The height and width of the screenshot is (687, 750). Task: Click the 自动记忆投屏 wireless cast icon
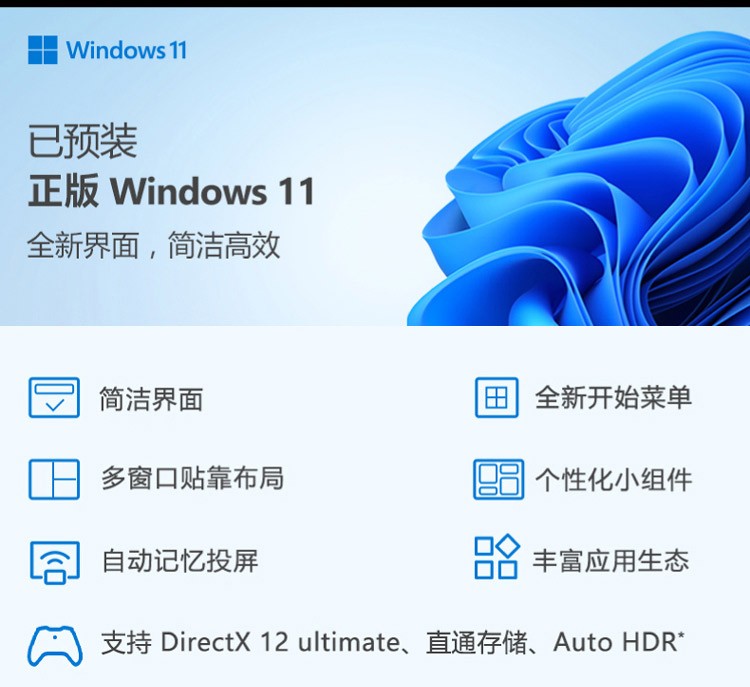[55, 562]
